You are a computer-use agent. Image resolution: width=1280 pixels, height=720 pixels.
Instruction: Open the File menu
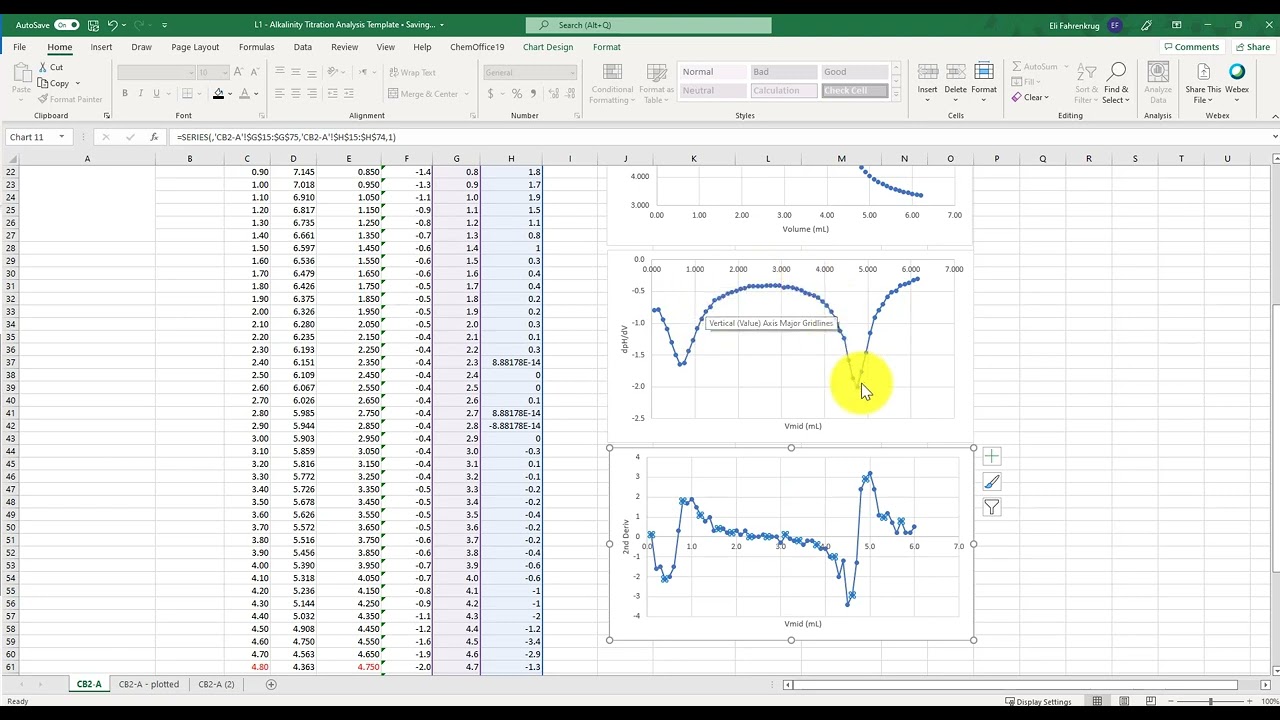[x=19, y=47]
